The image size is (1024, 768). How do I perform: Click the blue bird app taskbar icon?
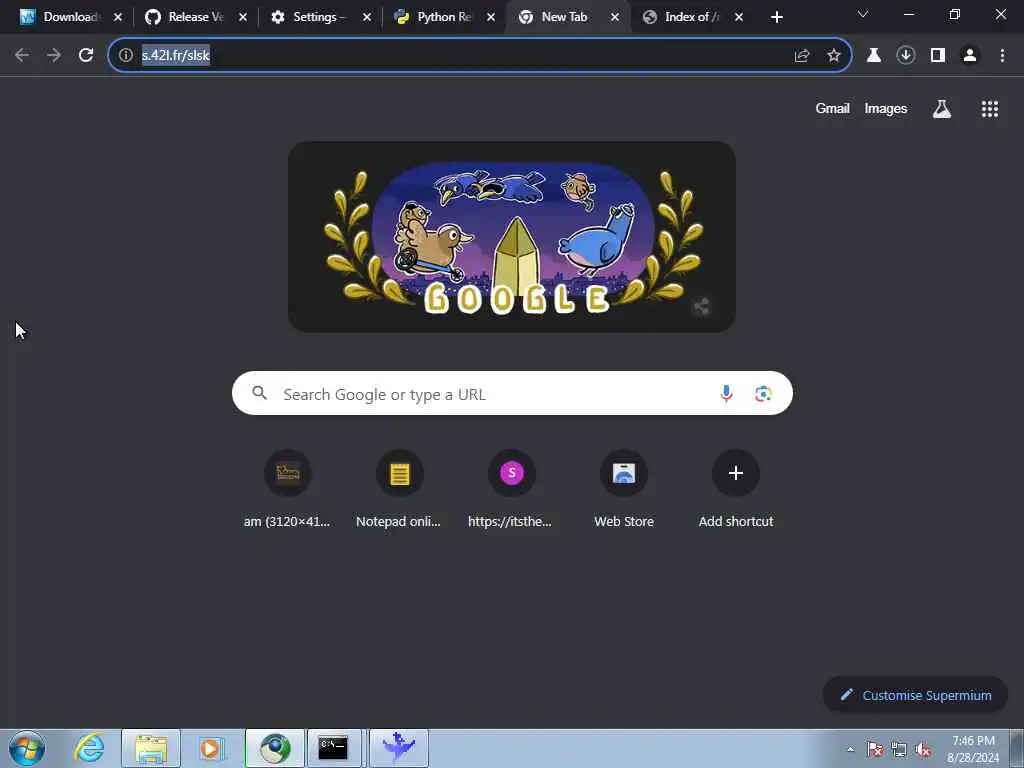click(x=399, y=748)
